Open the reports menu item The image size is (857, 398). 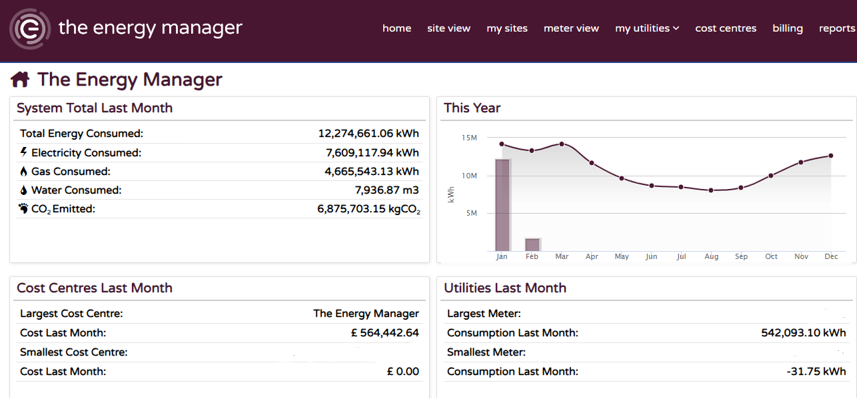(837, 28)
